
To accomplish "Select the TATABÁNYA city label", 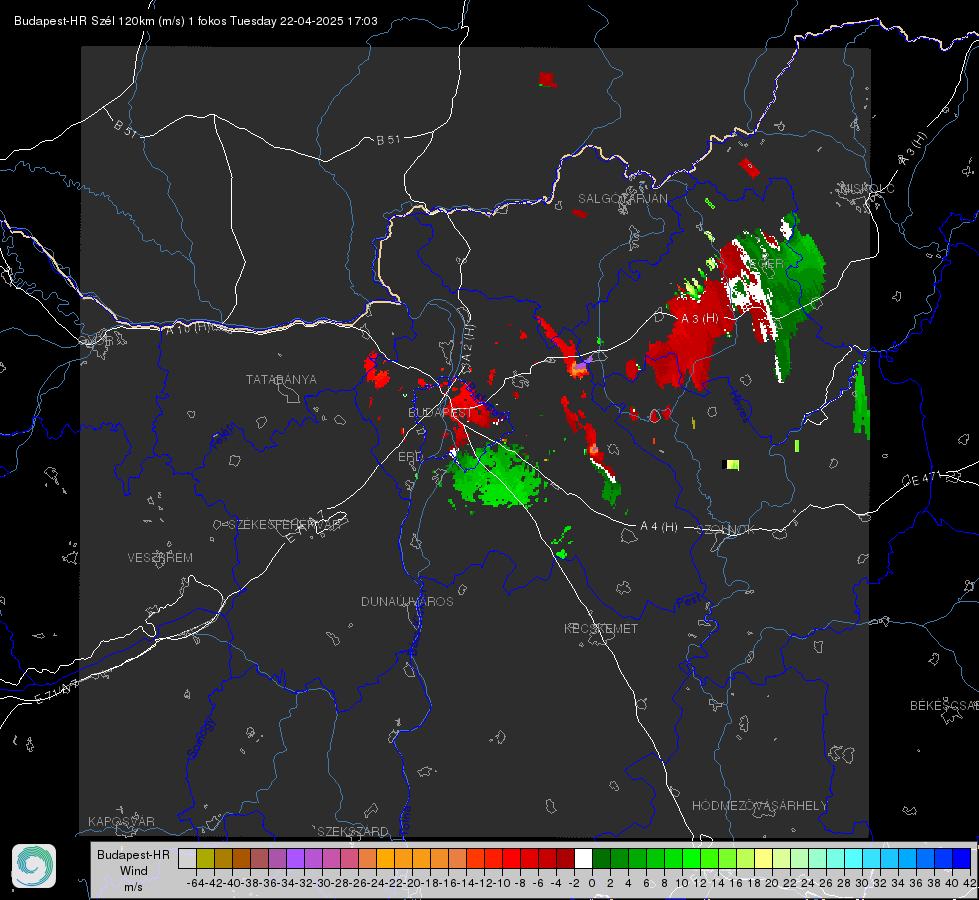I will pyautogui.click(x=281, y=380).
